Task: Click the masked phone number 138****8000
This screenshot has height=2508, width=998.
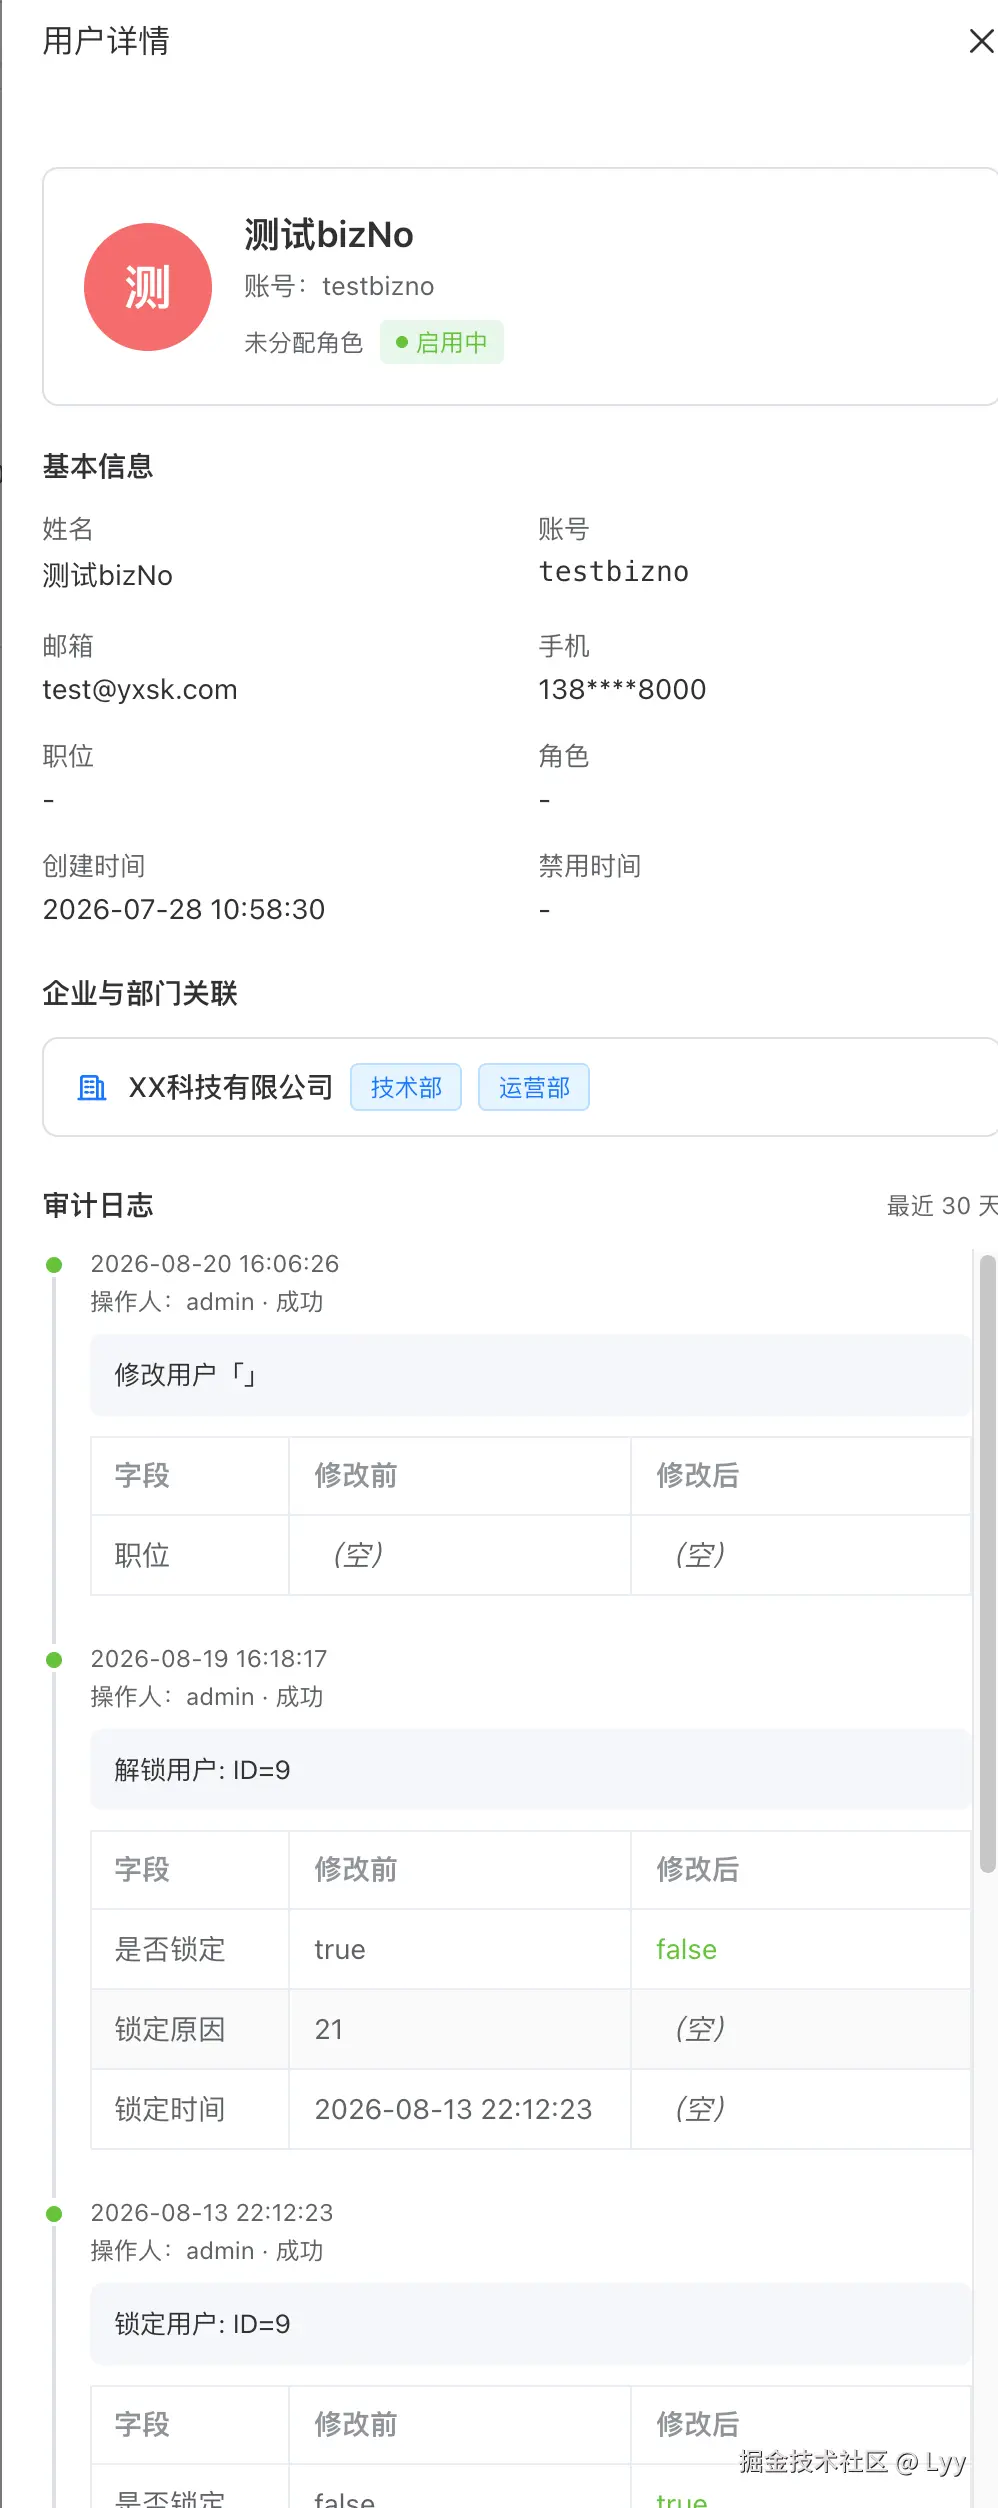Action: pyautogui.click(x=622, y=690)
